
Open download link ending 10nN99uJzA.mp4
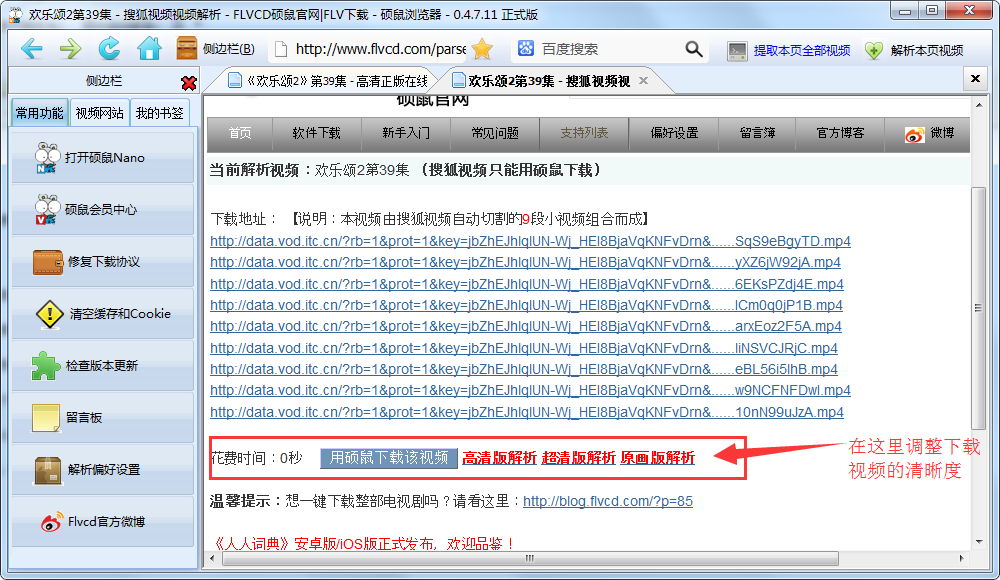click(527, 412)
